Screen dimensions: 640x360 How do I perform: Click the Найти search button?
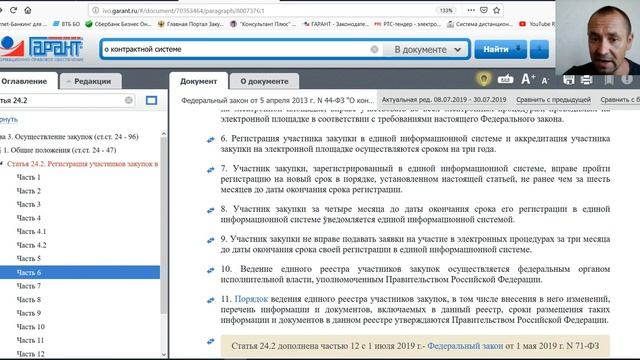tap(500, 49)
